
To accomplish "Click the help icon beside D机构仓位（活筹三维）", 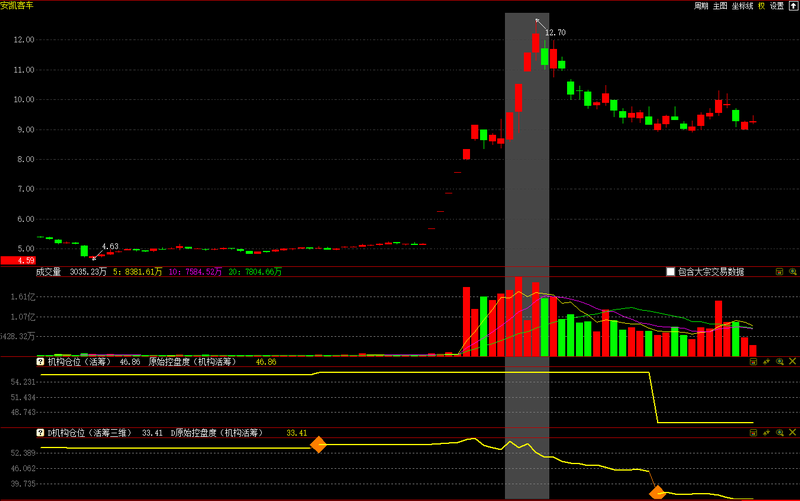I will click(x=40, y=433).
